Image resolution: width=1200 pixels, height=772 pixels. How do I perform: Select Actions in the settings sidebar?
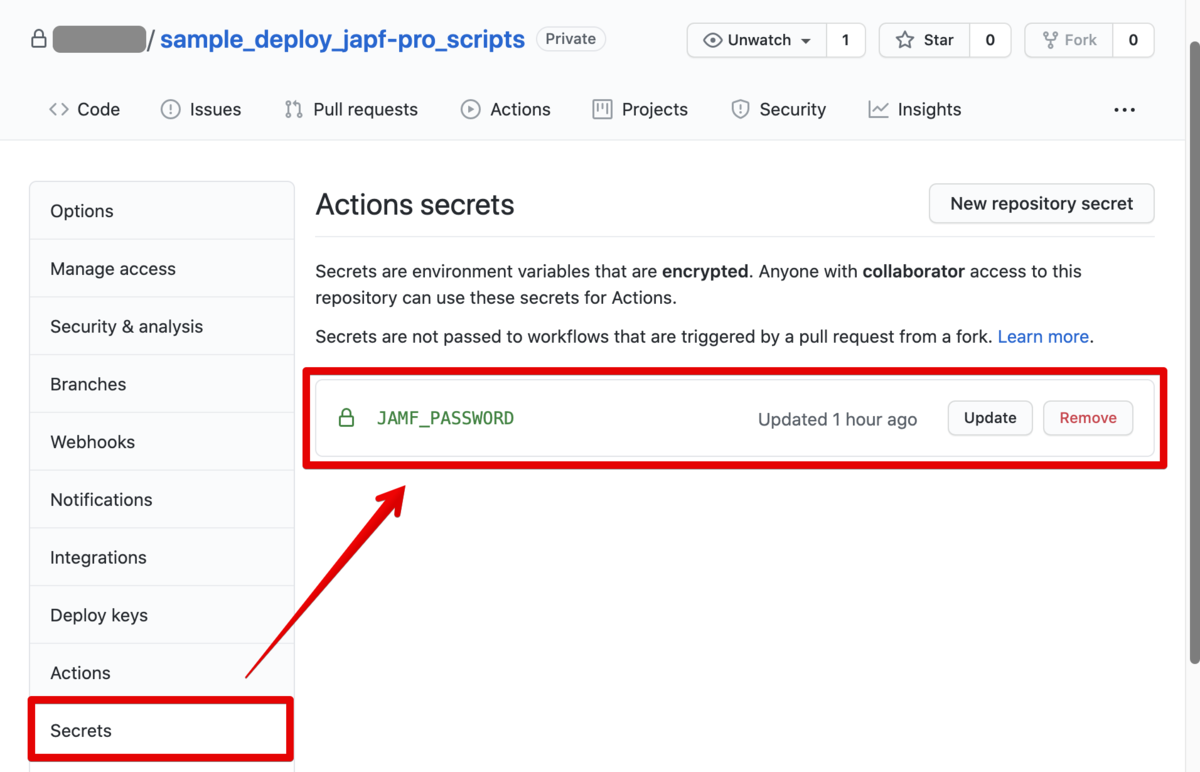tap(162, 673)
